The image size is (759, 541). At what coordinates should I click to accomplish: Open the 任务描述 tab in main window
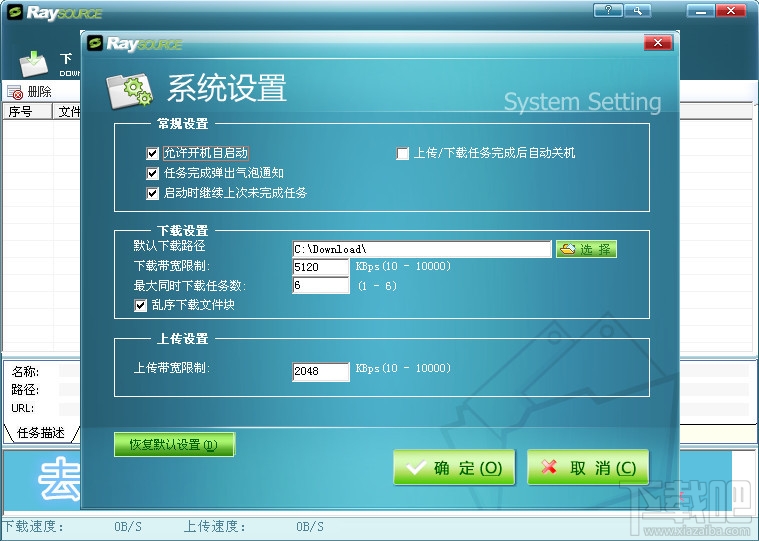click(41, 433)
